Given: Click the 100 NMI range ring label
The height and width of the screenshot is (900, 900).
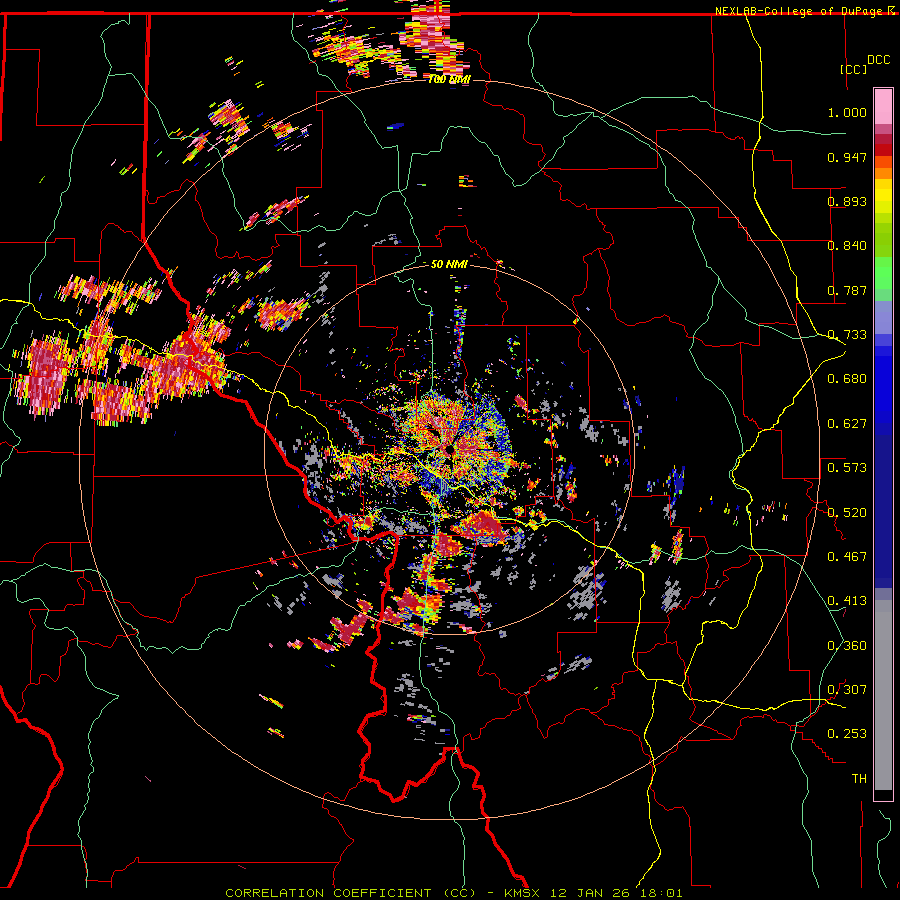Looking at the screenshot, I should point(449,79).
